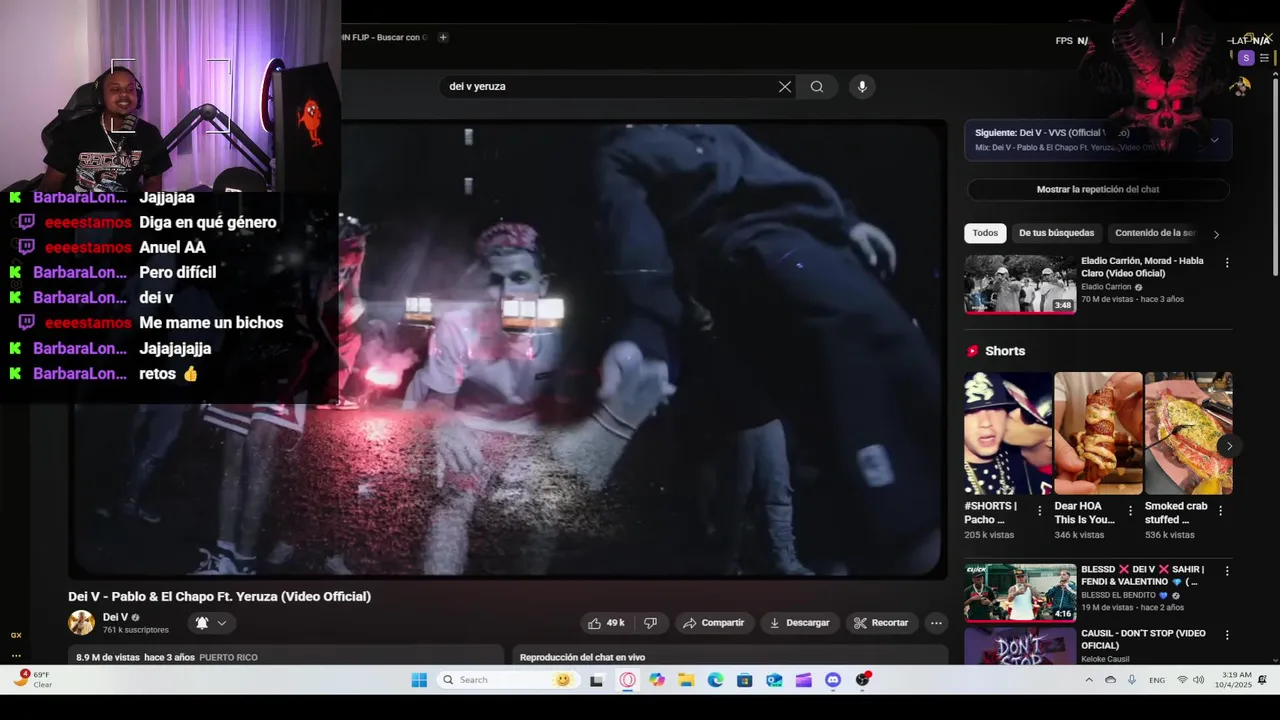Open Smoked crab stuffed short thumbnail
The width and height of the screenshot is (1280, 720).
point(1188,433)
